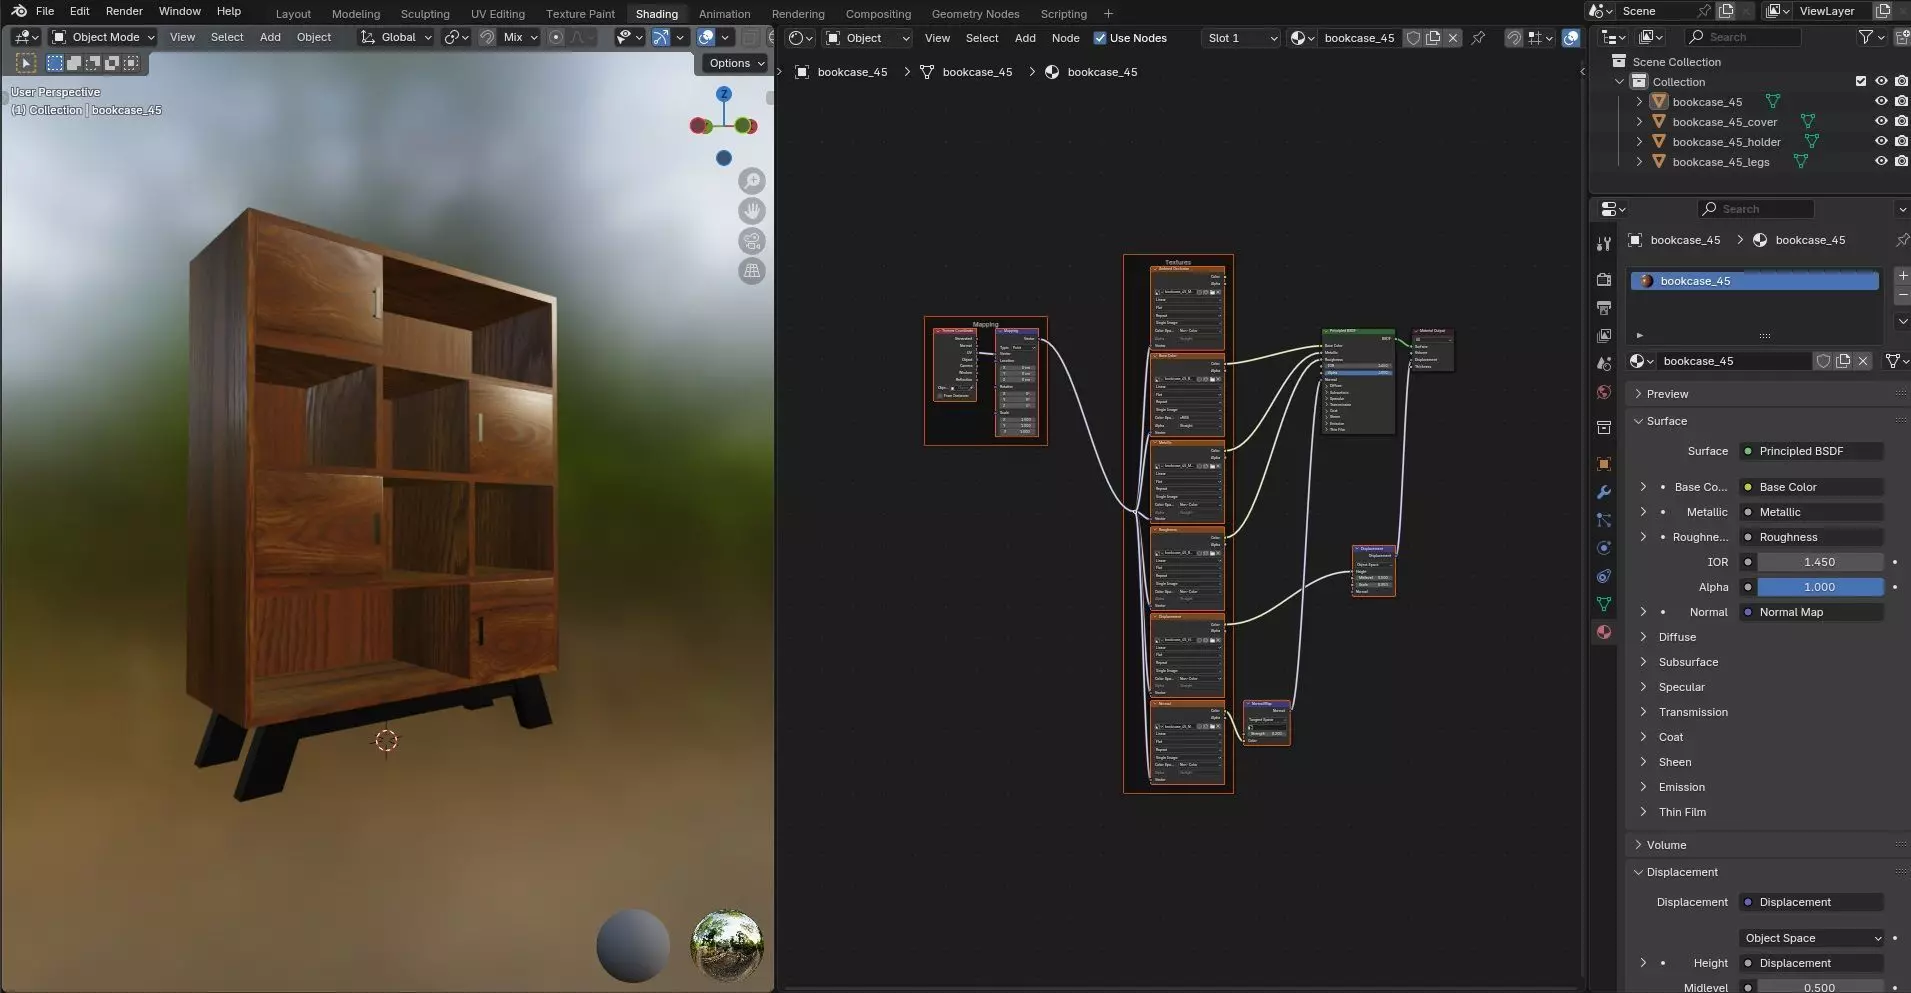The width and height of the screenshot is (1911, 993).
Task: Click the Normal Map linked input button
Action: [1811, 612]
